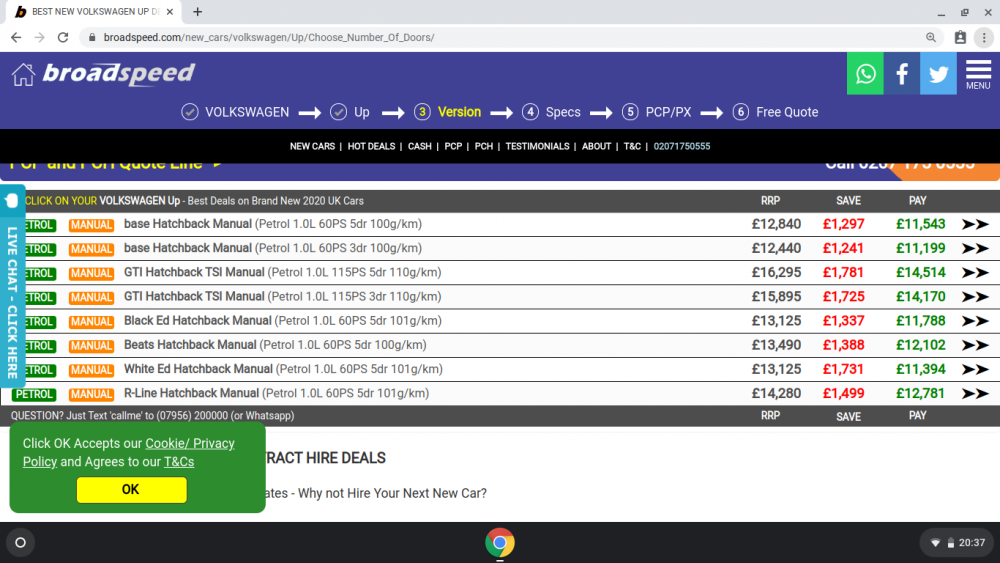Click the zoom magnifier in address bar
Image resolution: width=1000 pixels, height=563 pixels.
(931, 38)
